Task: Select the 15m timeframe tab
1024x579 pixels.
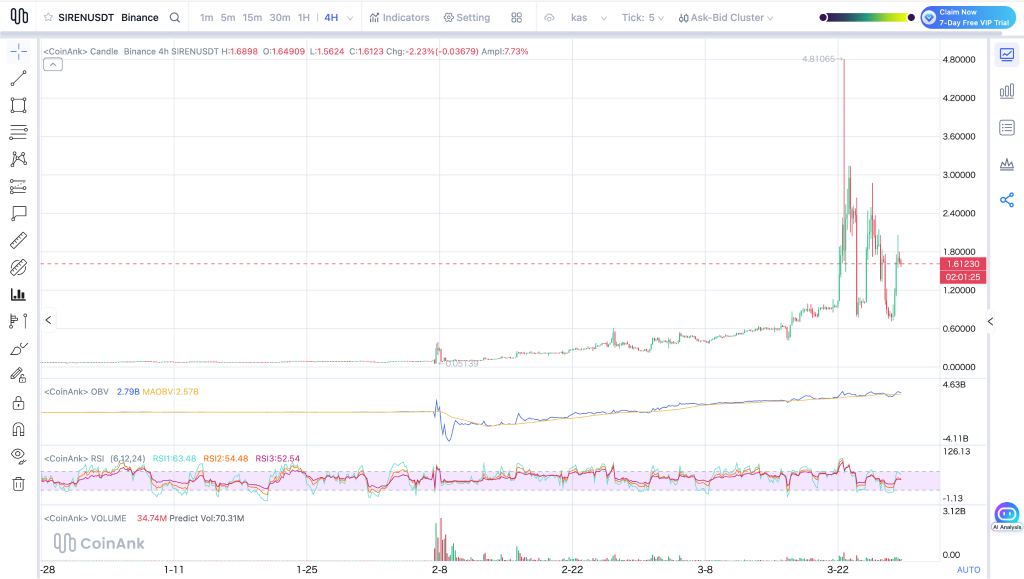Action: click(251, 17)
